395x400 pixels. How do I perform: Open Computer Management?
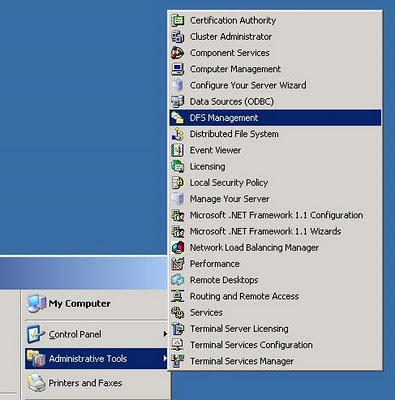pyautogui.click(x=275, y=69)
